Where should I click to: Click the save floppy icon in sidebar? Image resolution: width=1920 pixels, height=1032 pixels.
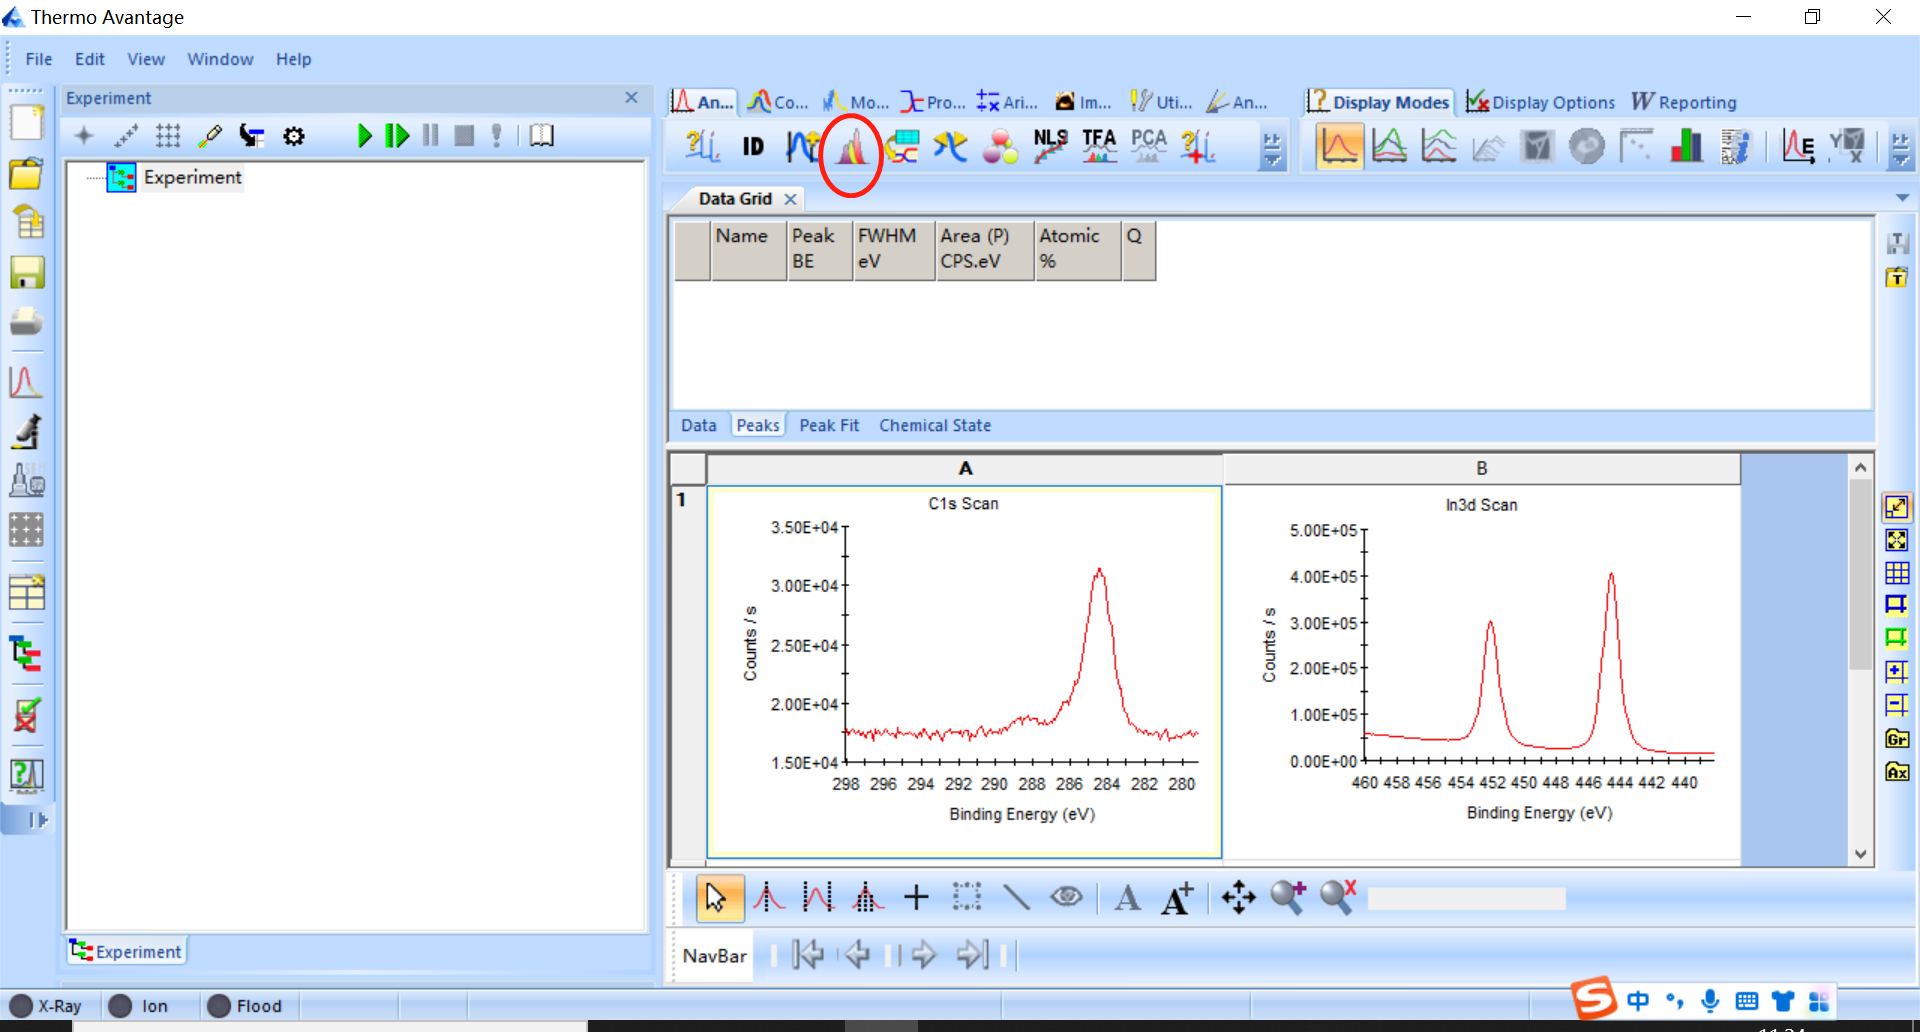click(27, 272)
